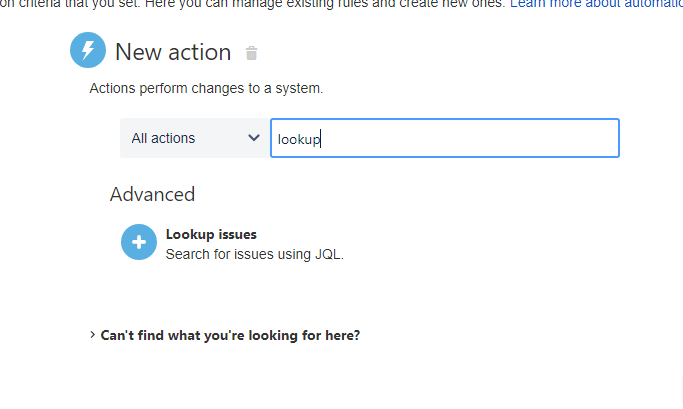This screenshot has height=409, width=683.
Task: Click the New action heading text
Action: (x=173, y=52)
